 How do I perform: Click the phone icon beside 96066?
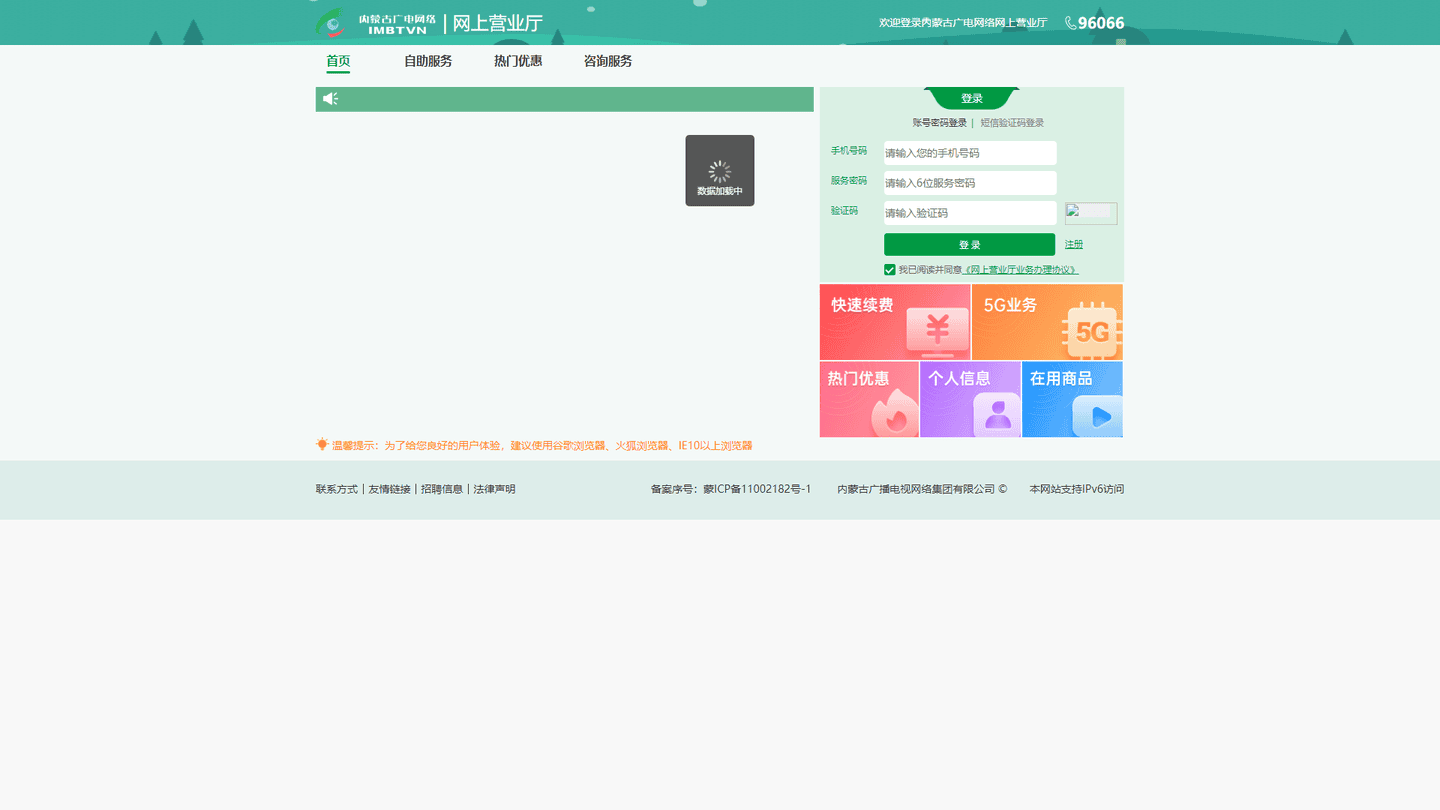[x=1070, y=23]
